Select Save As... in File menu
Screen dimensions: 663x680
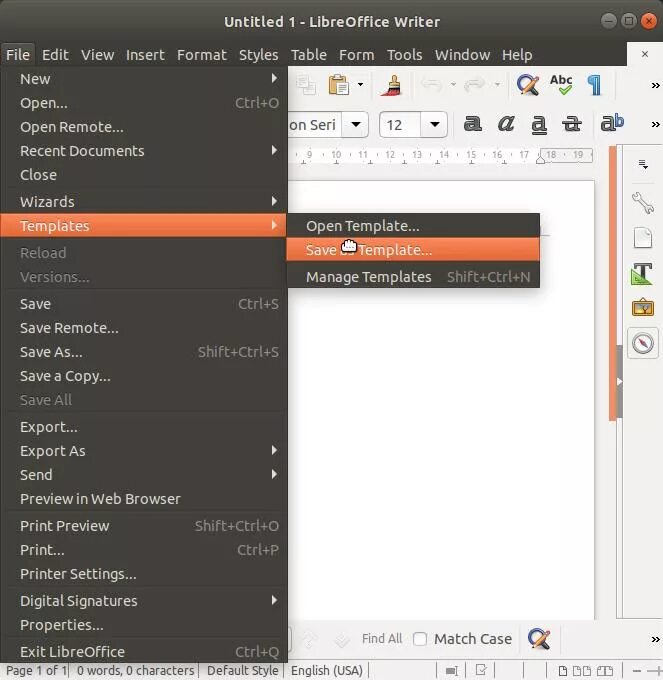point(144,352)
